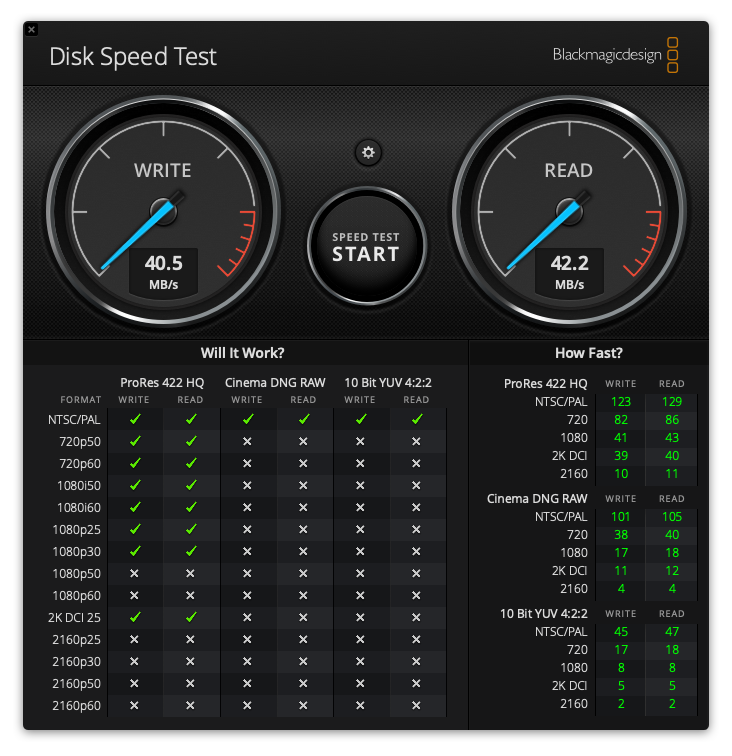Click the 10 Bit YUV write cross for 720p60
This screenshot has width=732, height=756.
(x=360, y=463)
